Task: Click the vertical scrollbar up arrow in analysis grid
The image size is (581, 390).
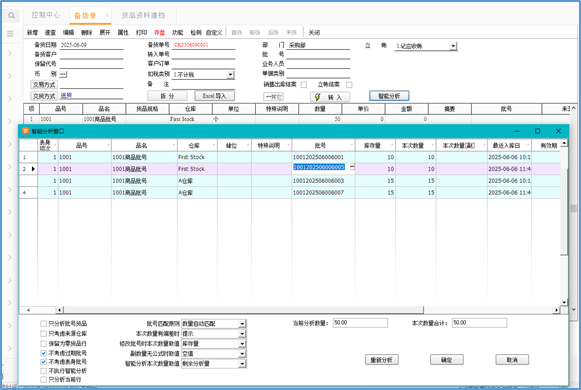Action: point(564,143)
